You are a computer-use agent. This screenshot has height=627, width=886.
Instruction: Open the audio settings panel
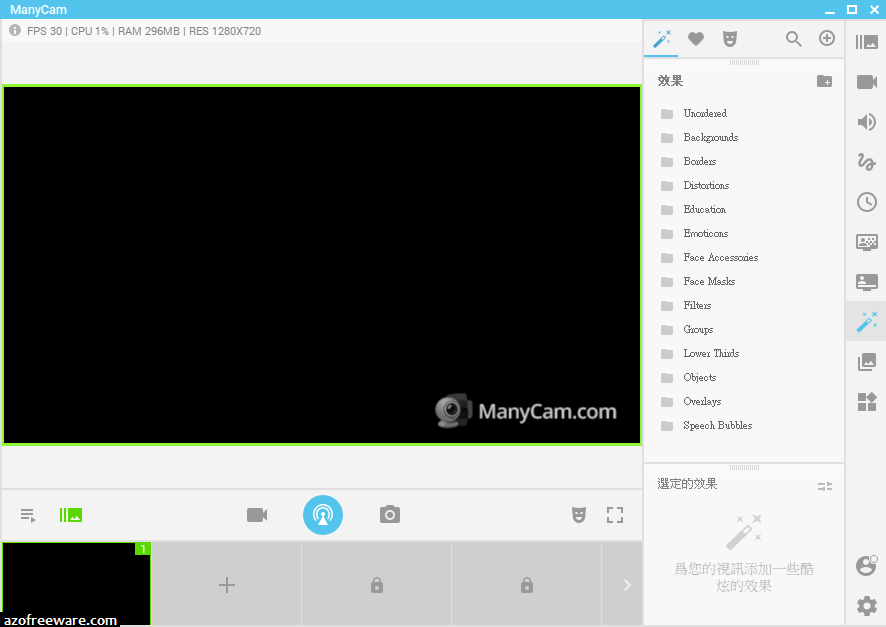pyautogui.click(x=866, y=122)
